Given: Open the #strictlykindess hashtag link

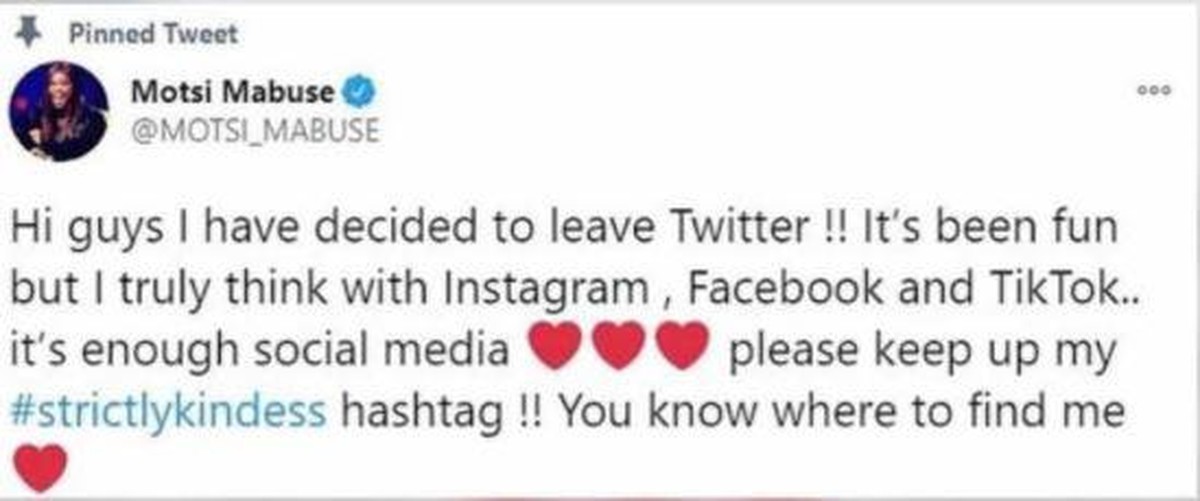Looking at the screenshot, I should (170, 410).
